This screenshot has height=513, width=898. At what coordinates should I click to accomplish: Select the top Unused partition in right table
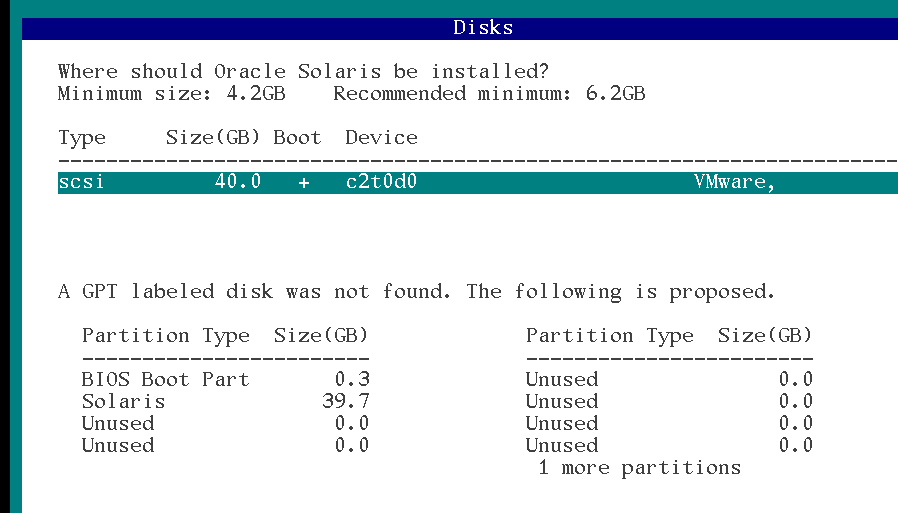(x=562, y=380)
